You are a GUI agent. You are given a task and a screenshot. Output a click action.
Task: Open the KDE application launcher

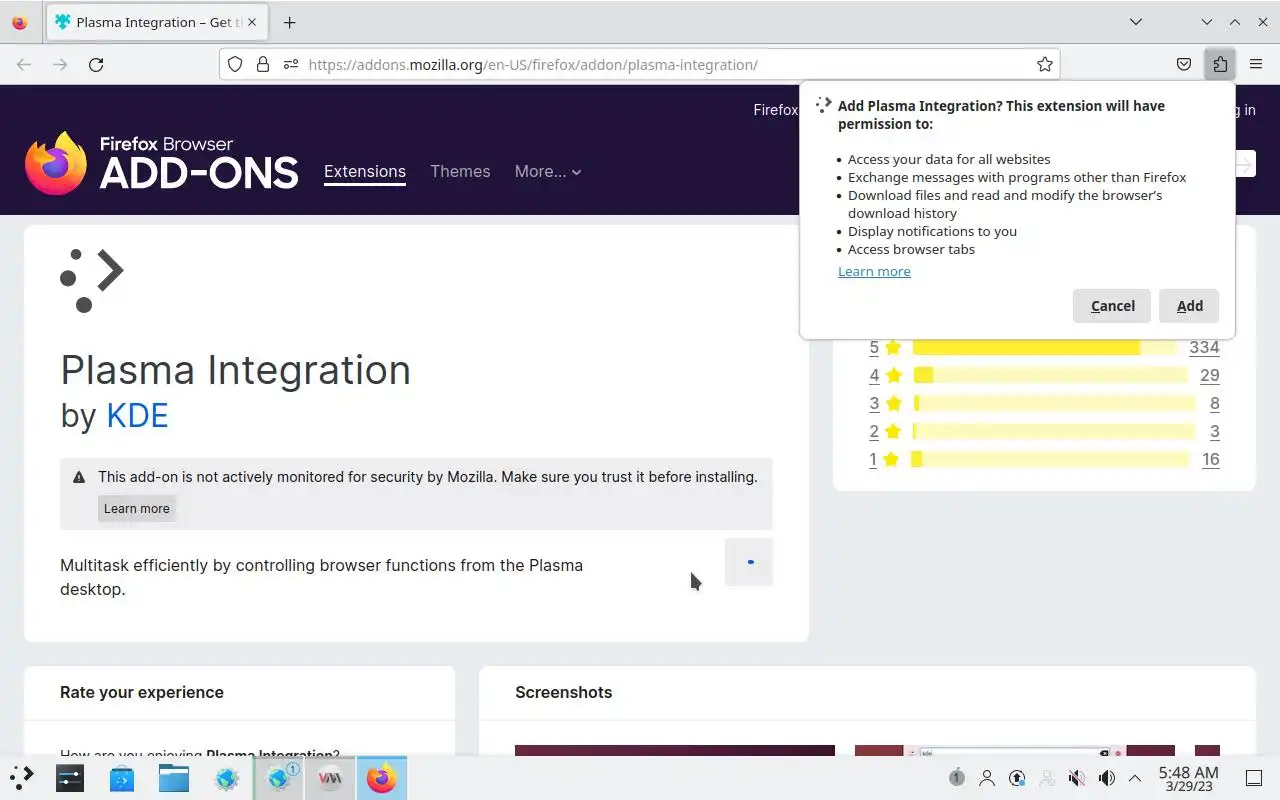[x=21, y=778]
